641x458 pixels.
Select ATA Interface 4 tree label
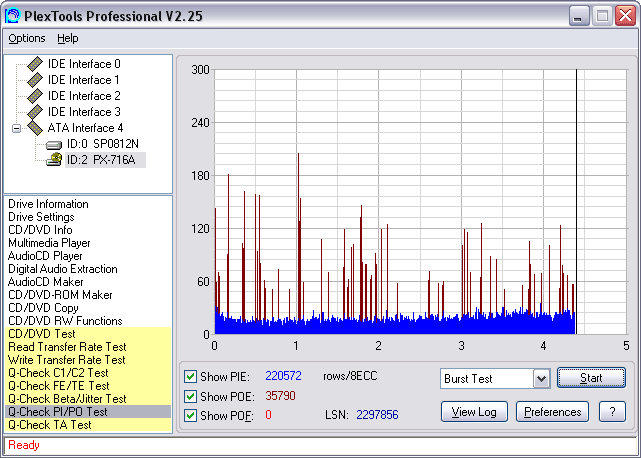coord(85,128)
